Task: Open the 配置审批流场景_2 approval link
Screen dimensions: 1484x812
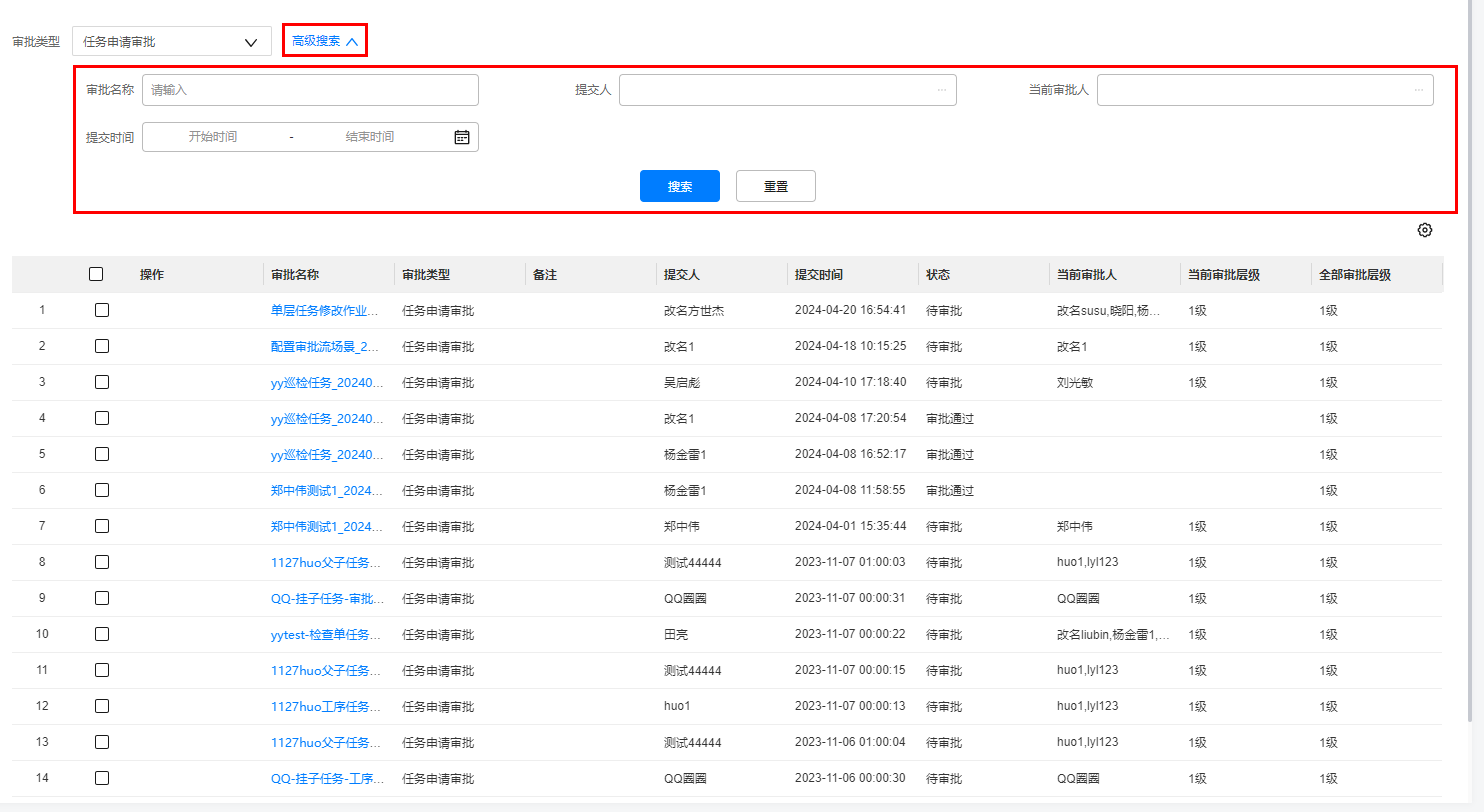Action: click(325, 346)
